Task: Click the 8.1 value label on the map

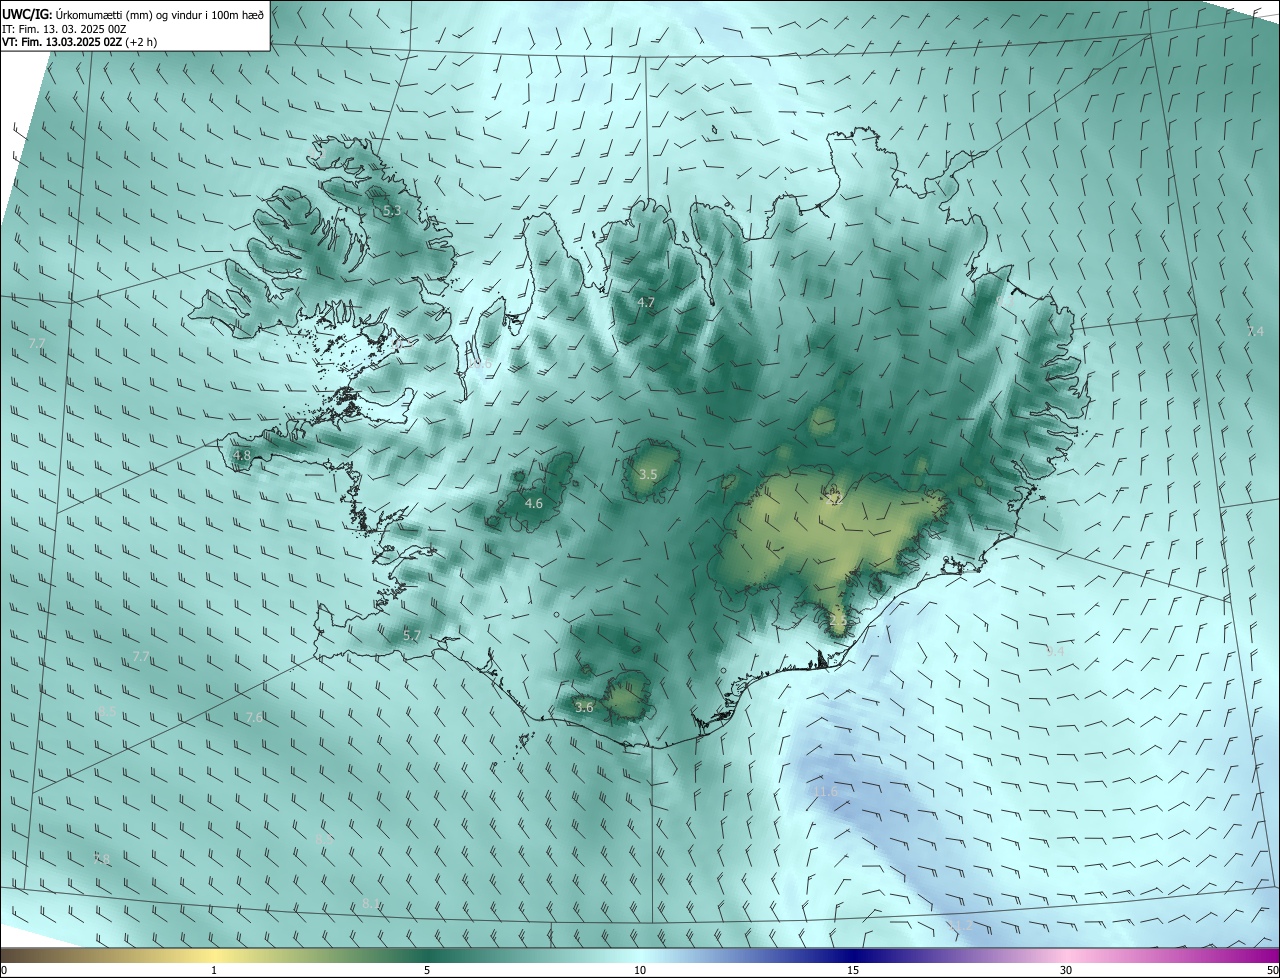Action: pyautogui.click(x=371, y=903)
